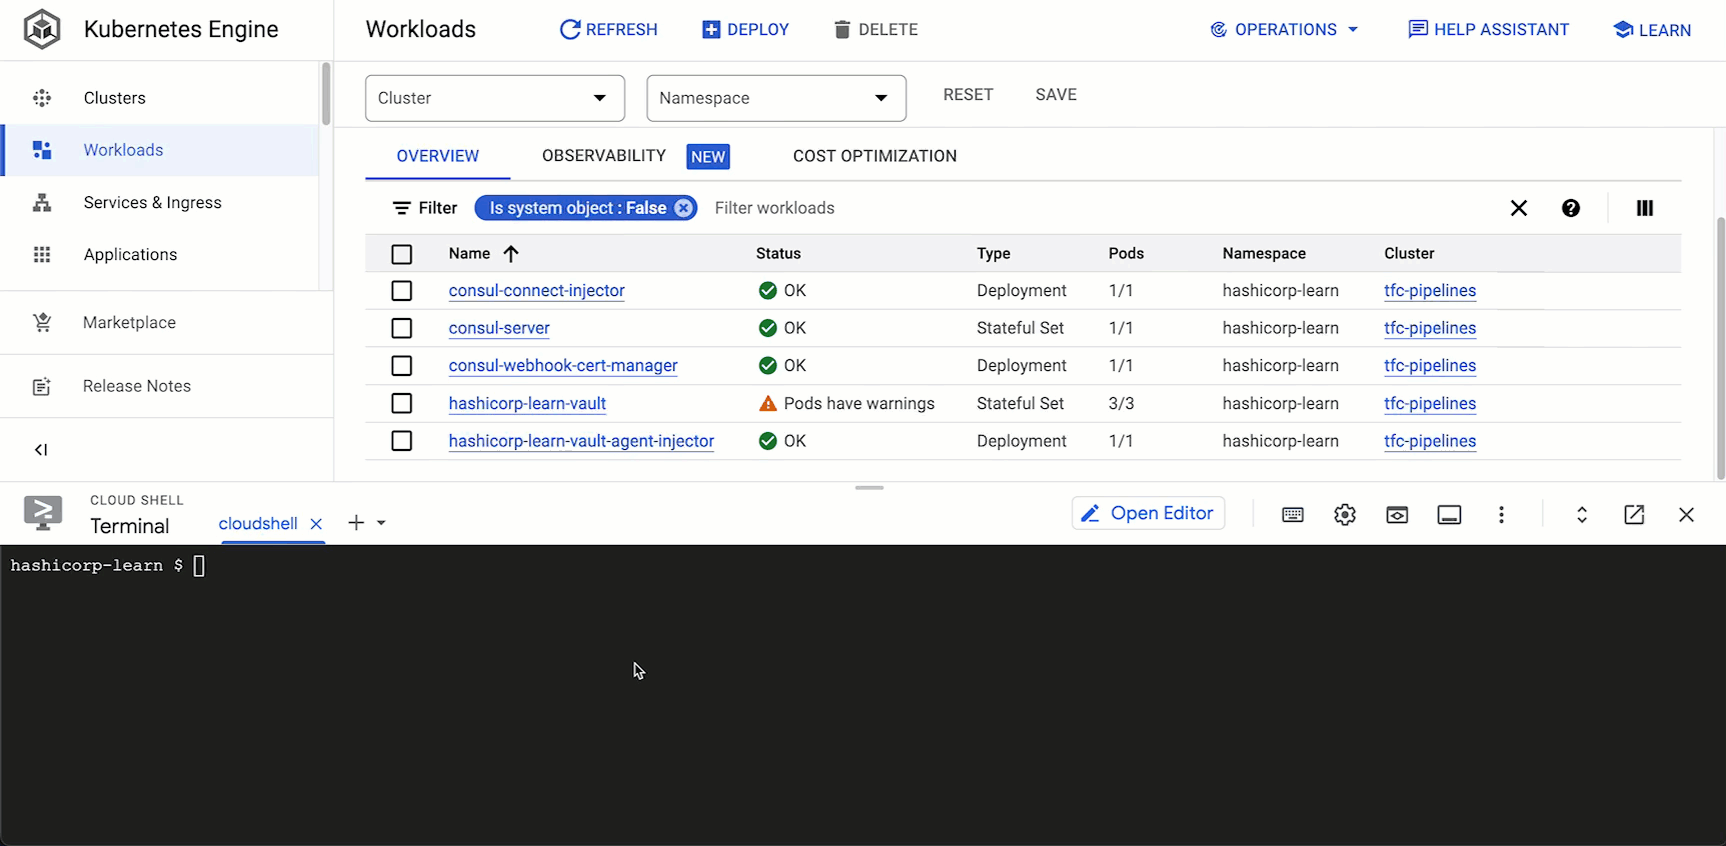Collapse the left navigation panel
This screenshot has width=1726, height=846.
pos(41,450)
